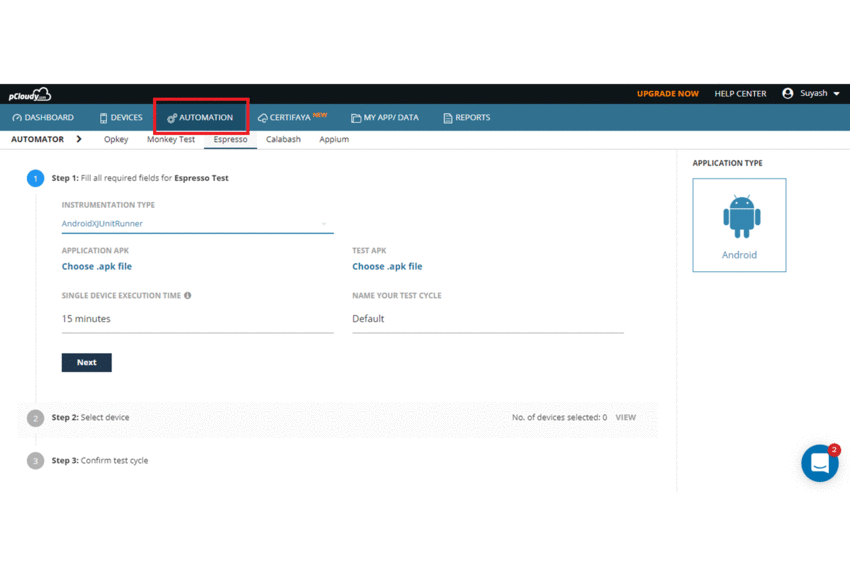Viewport: 850px width, 576px height.
Task: Click the user avatar icon
Action: pyautogui.click(x=788, y=93)
